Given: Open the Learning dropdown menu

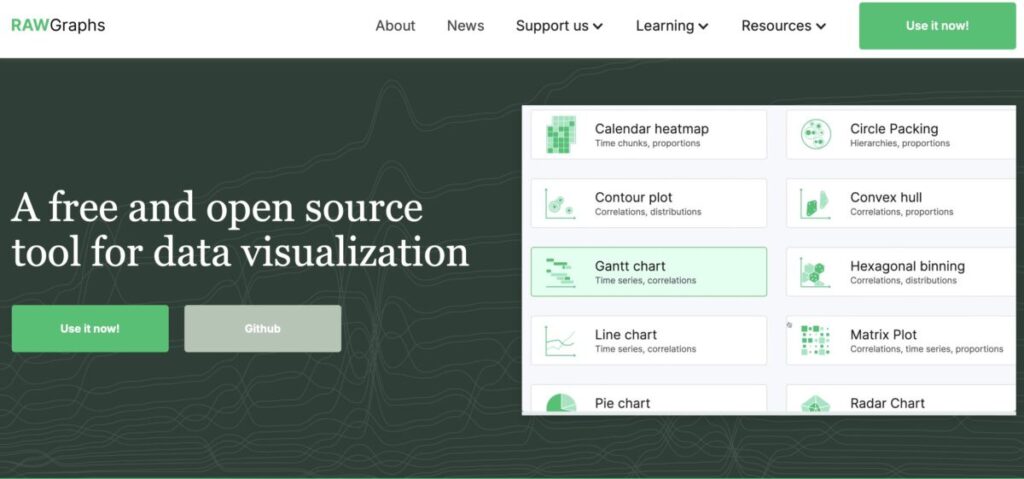Looking at the screenshot, I should coord(672,26).
